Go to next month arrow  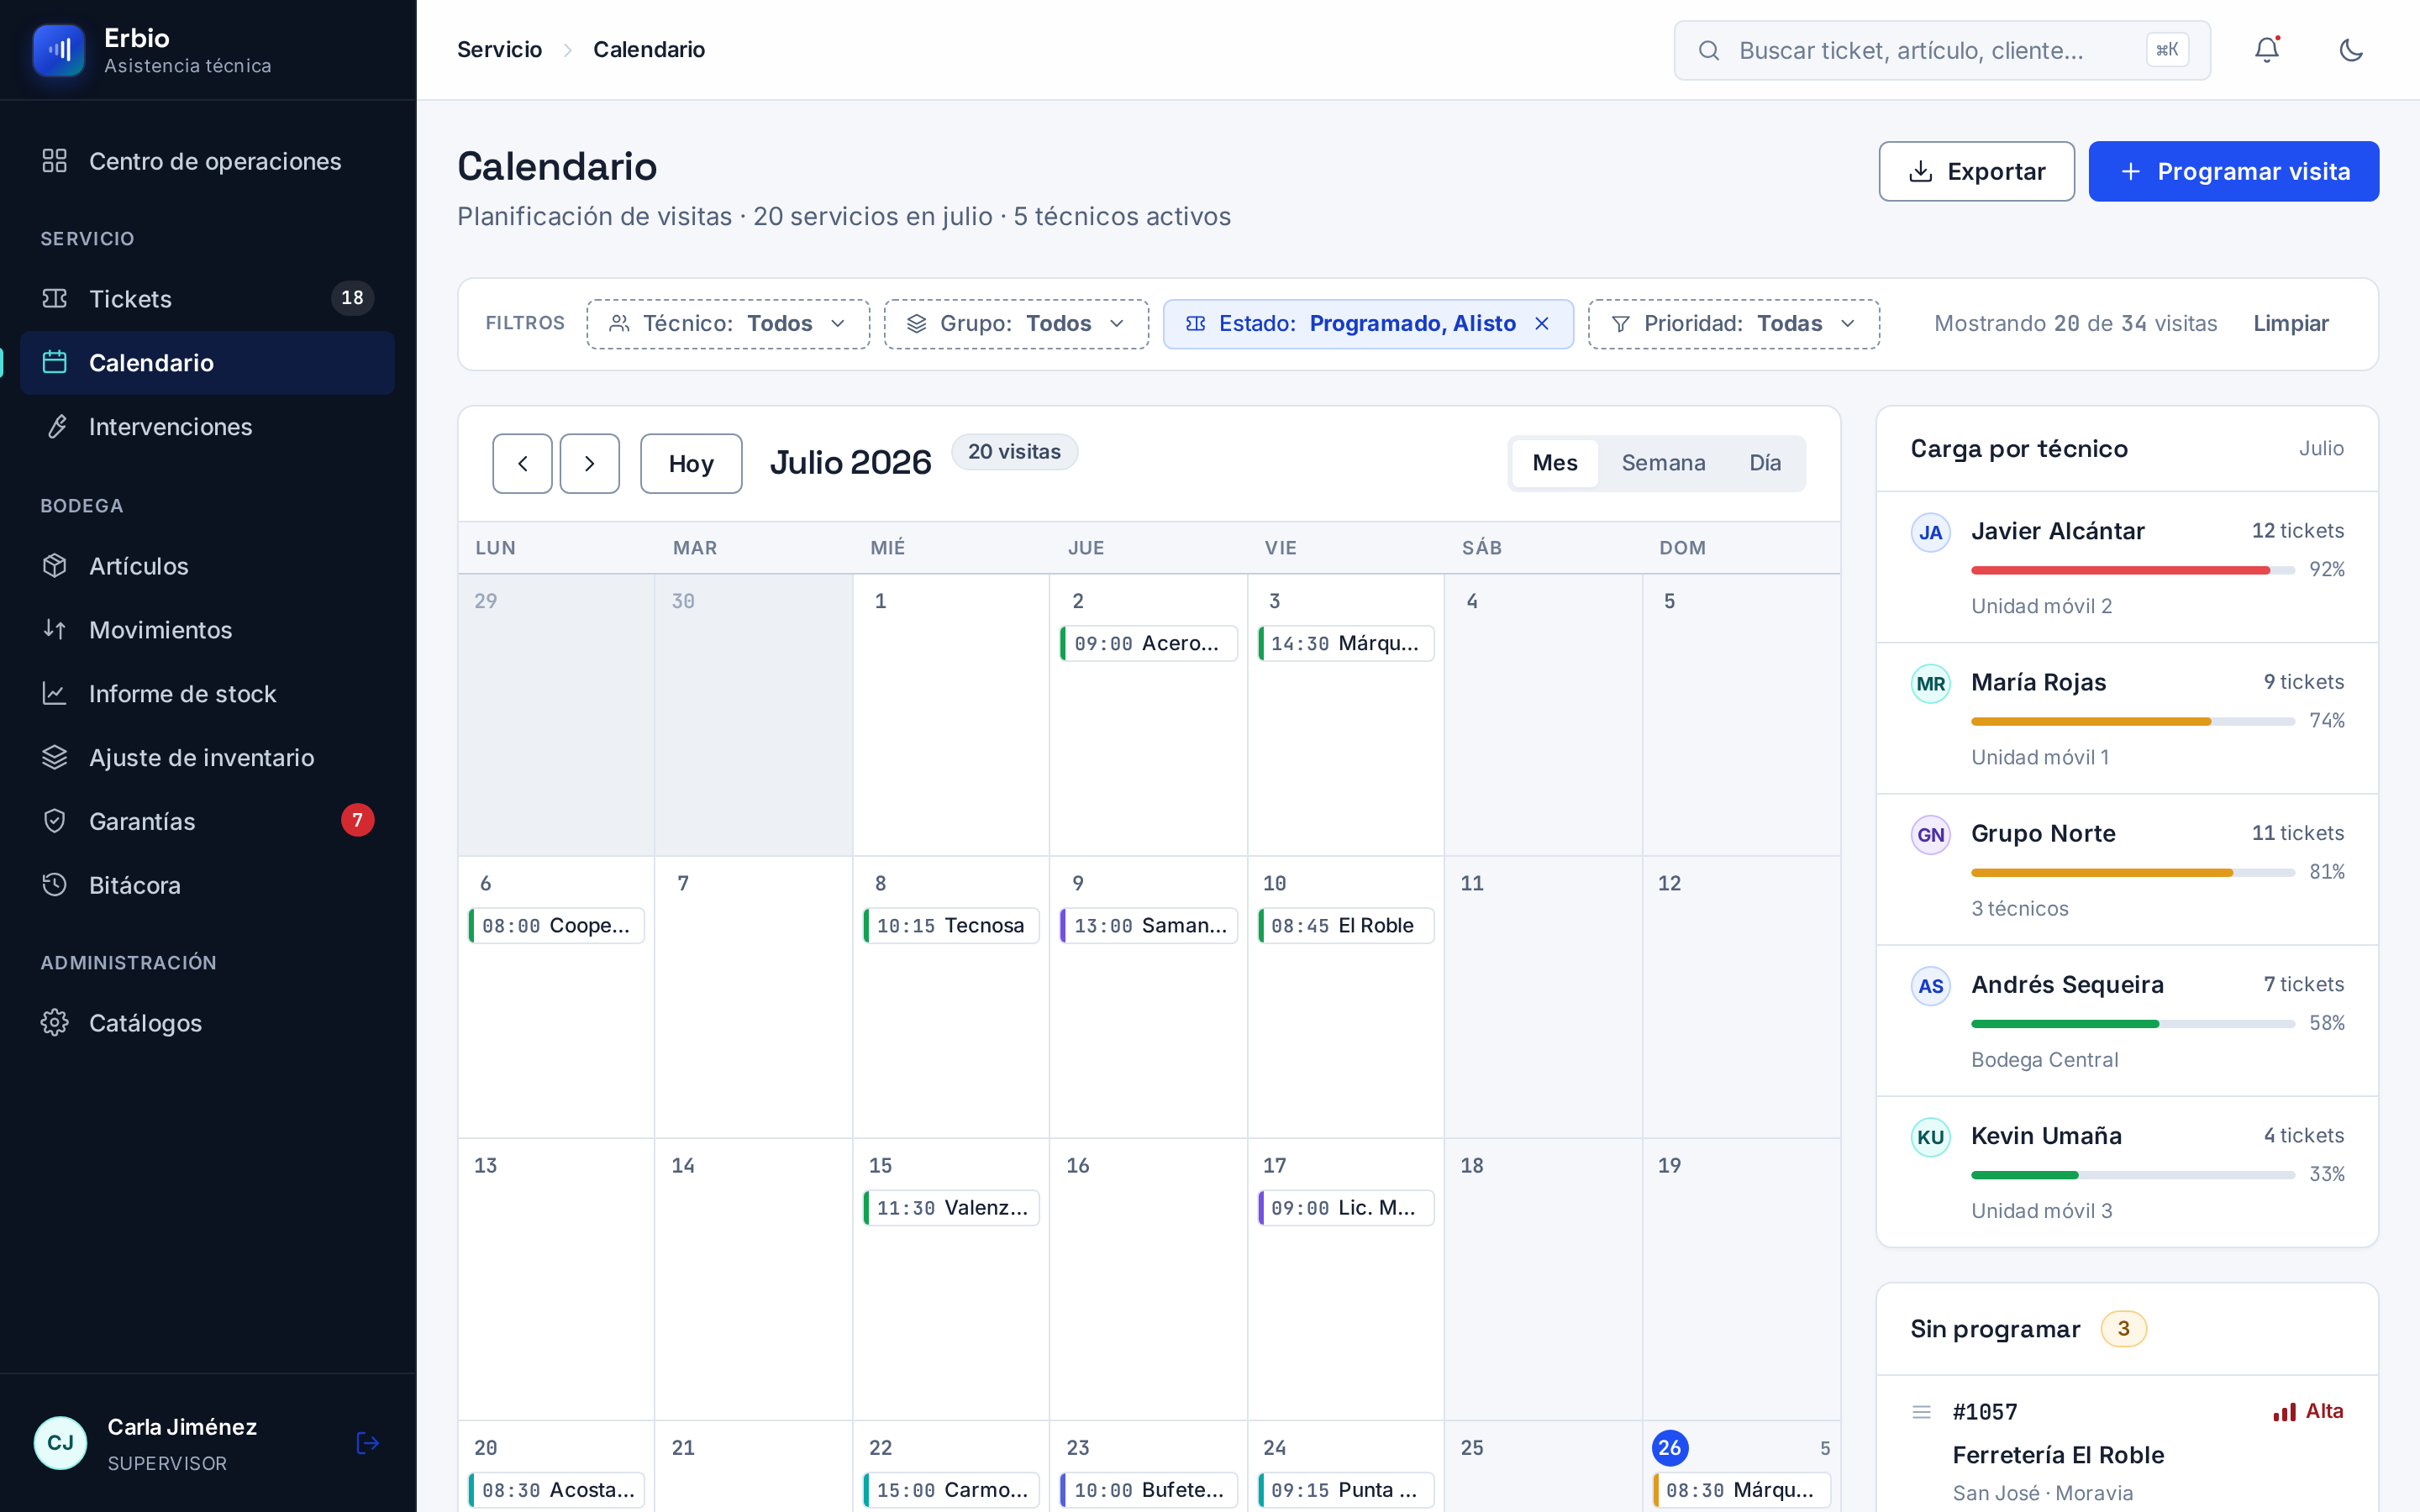coord(589,463)
